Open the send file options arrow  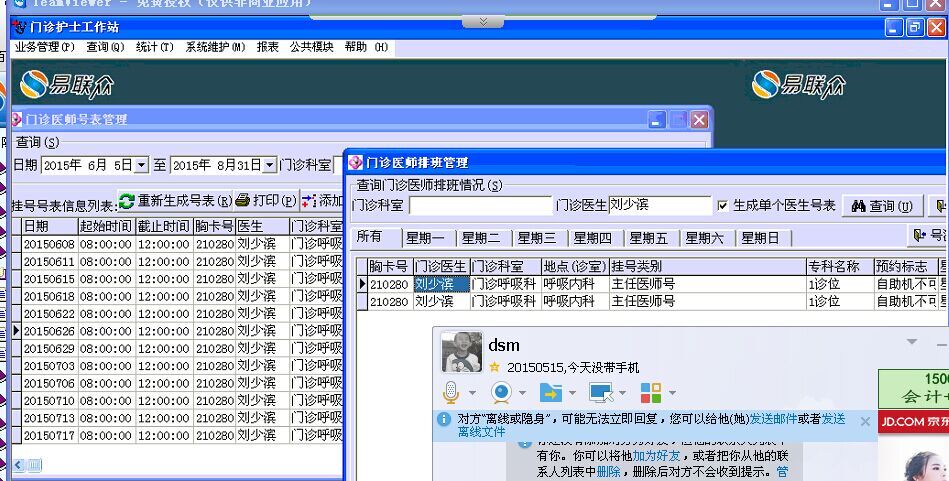[573, 393]
